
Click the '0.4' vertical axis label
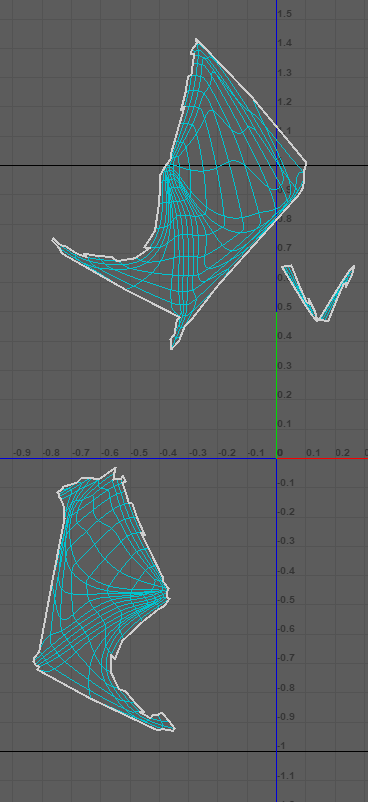pyautogui.click(x=285, y=336)
